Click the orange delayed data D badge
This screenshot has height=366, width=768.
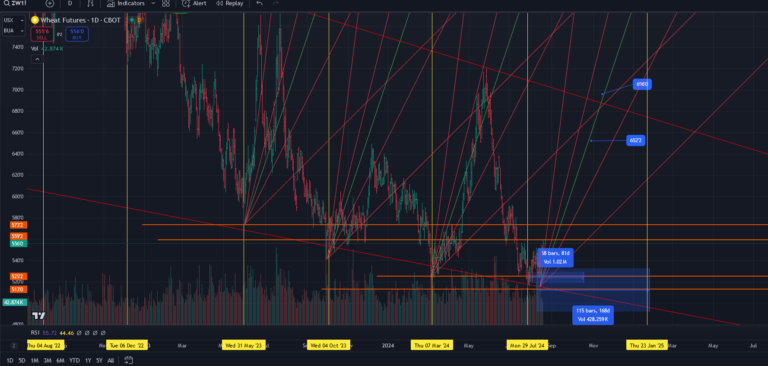[139, 20]
